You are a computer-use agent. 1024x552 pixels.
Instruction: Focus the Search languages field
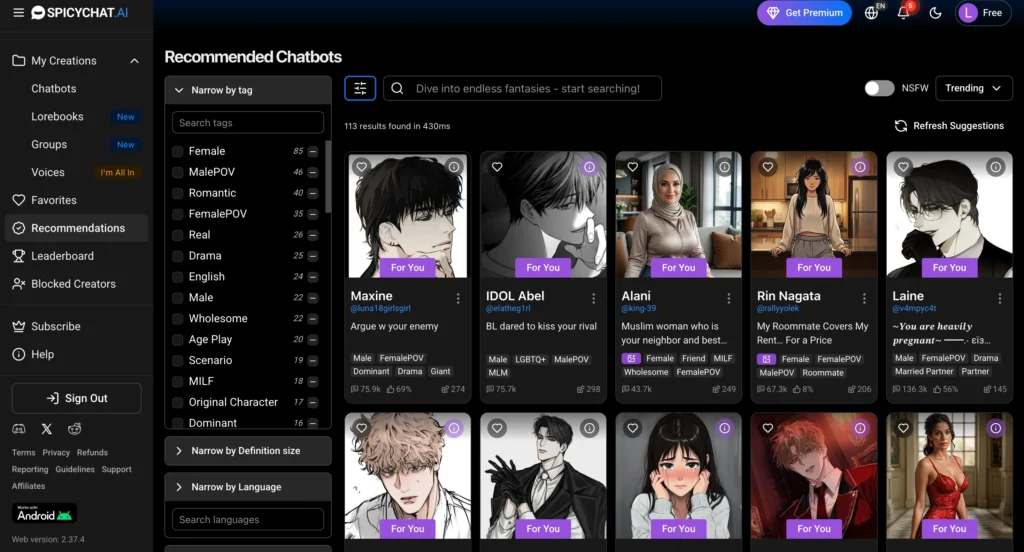[x=248, y=520]
